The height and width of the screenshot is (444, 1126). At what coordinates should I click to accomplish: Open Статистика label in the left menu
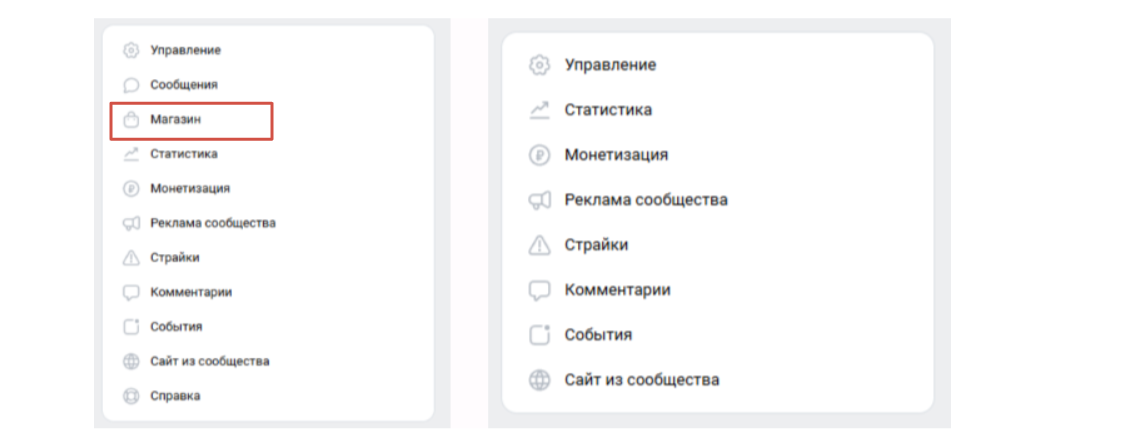184,154
